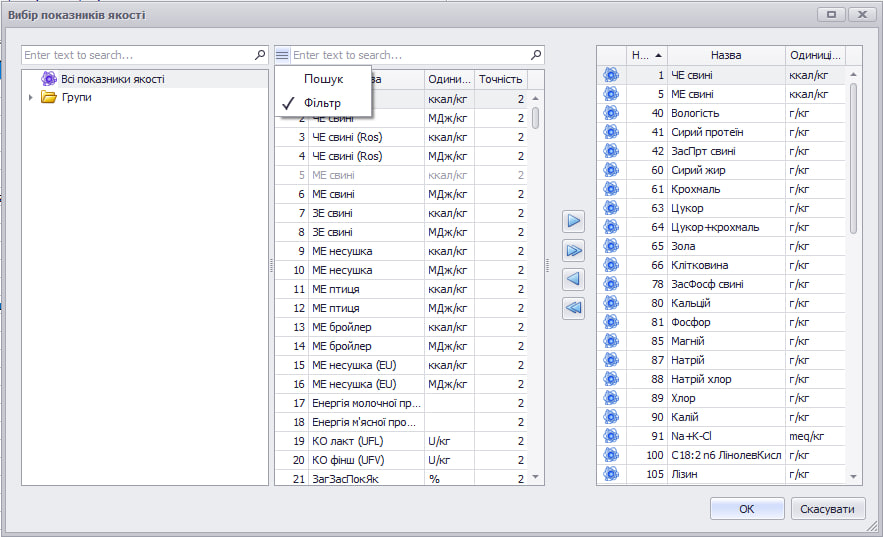Click the atom icon beside Калій row

(x=611, y=417)
